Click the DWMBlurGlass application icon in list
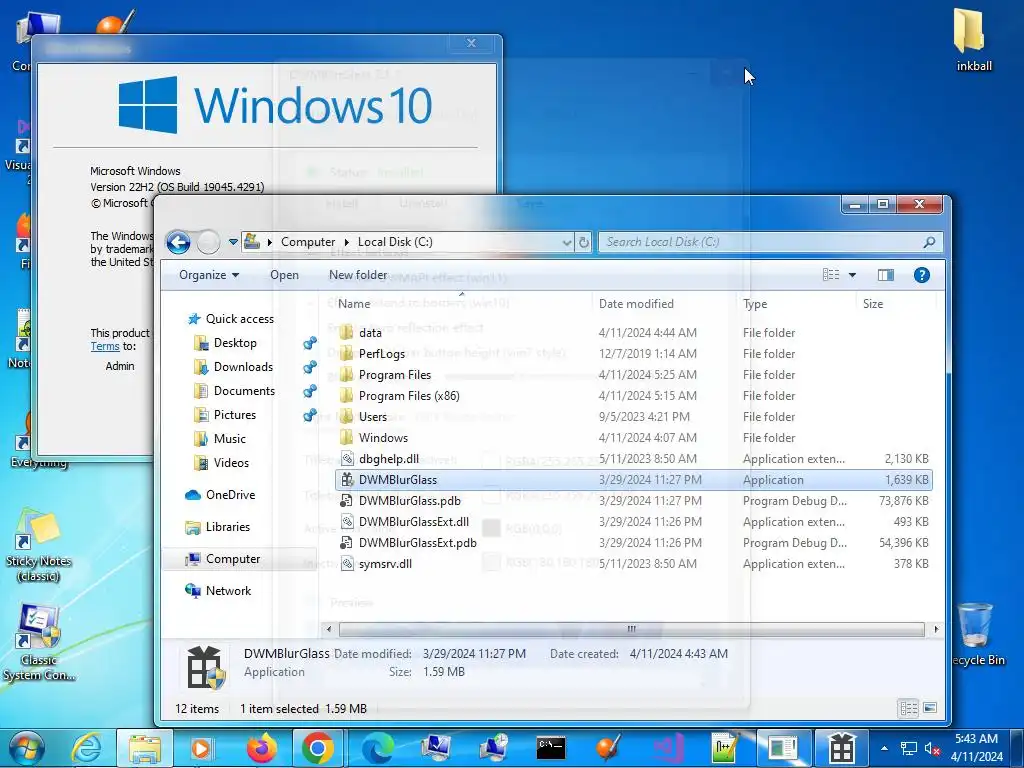The height and width of the screenshot is (768, 1024). [x=347, y=479]
